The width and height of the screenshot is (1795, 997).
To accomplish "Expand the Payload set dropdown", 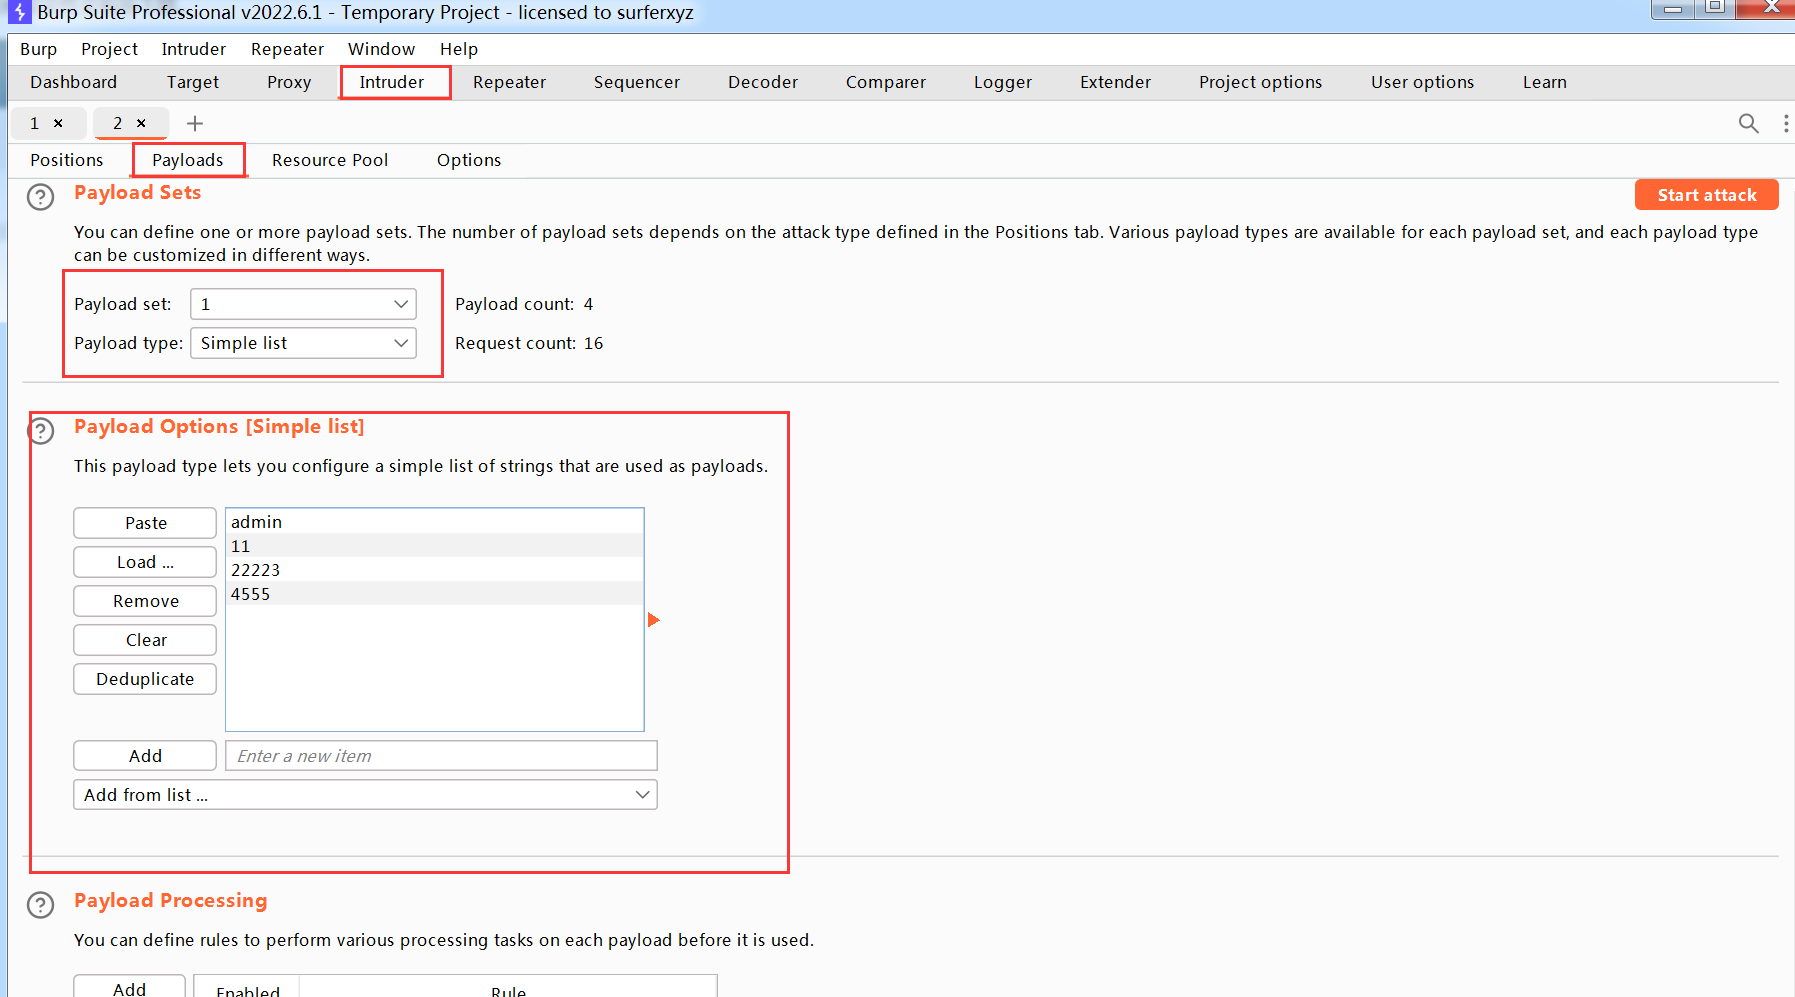I will (x=303, y=304).
